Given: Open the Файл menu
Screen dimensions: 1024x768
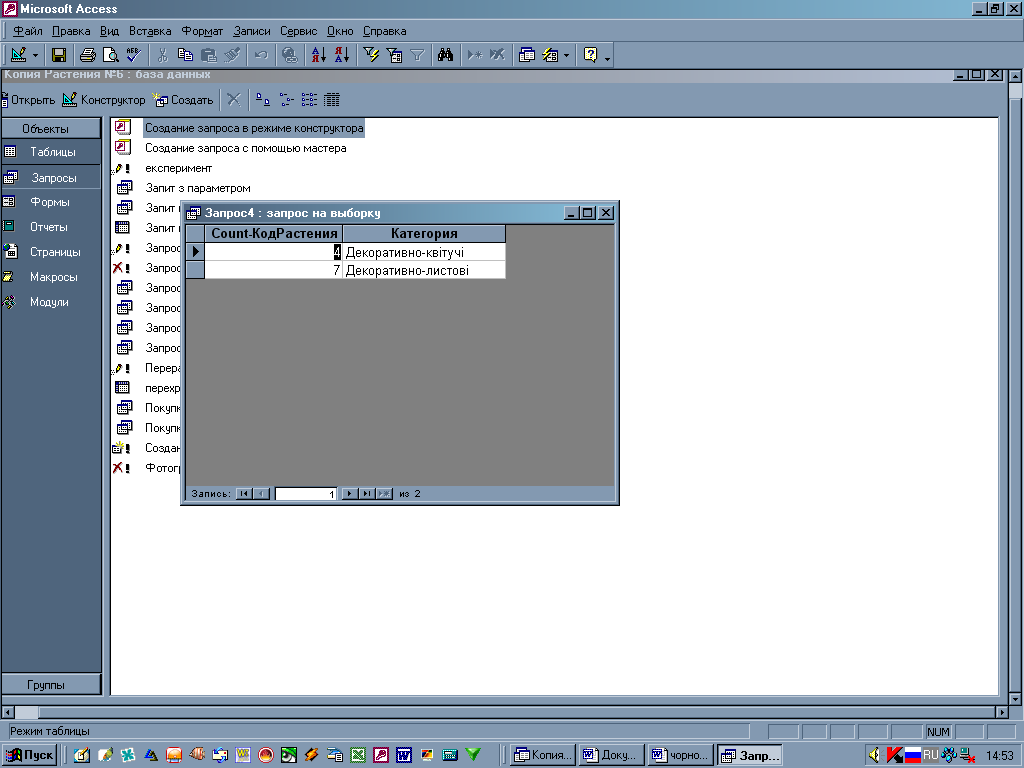Looking at the screenshot, I should [x=27, y=31].
